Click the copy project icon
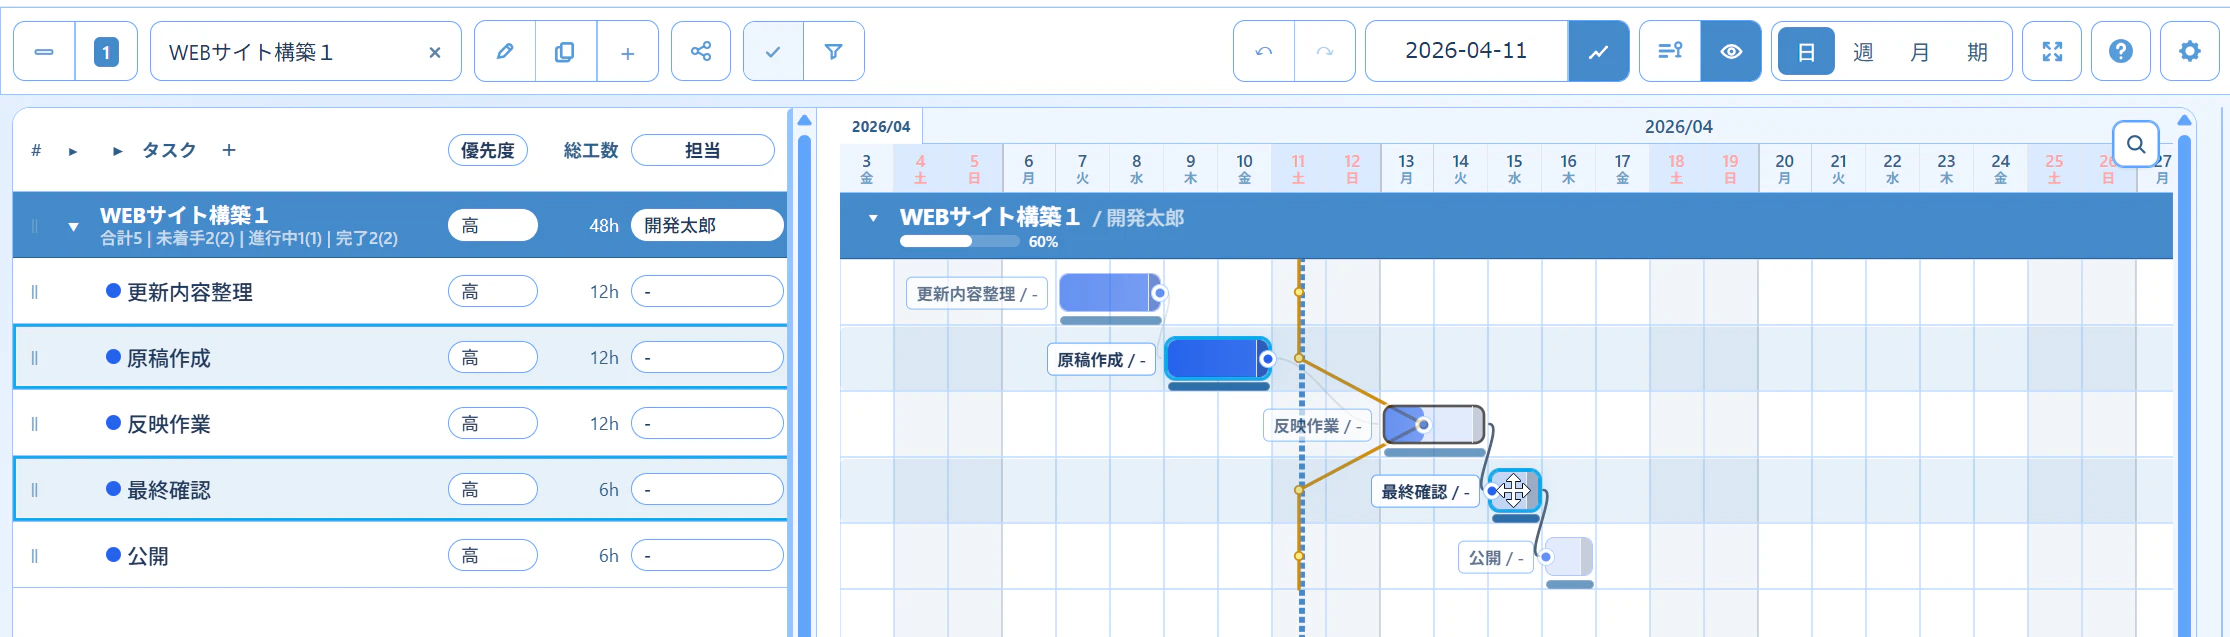Viewport: 2230px width, 637px height. click(x=565, y=52)
